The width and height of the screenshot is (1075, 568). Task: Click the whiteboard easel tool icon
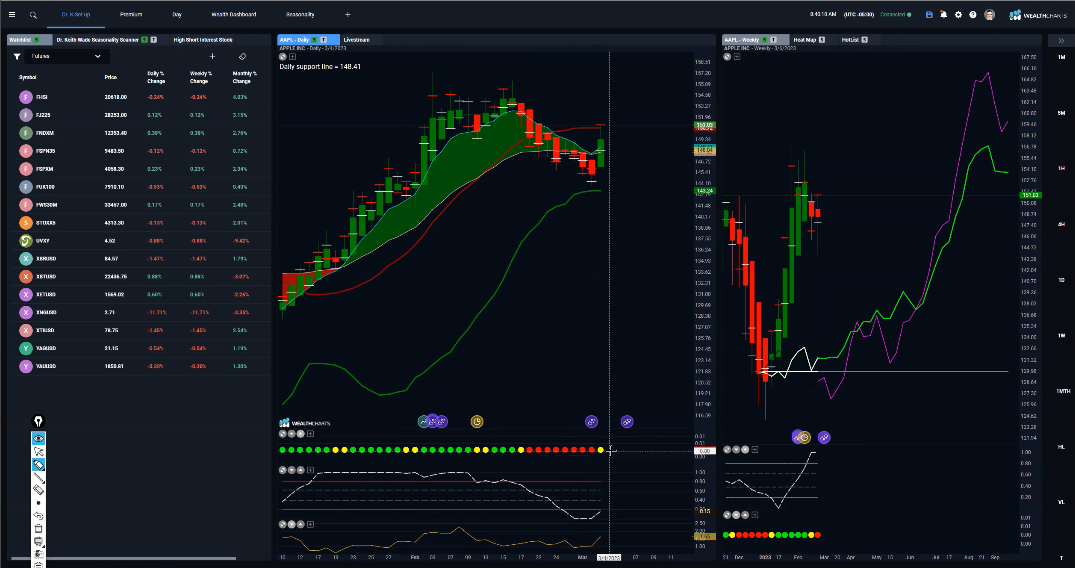[x=38, y=541]
